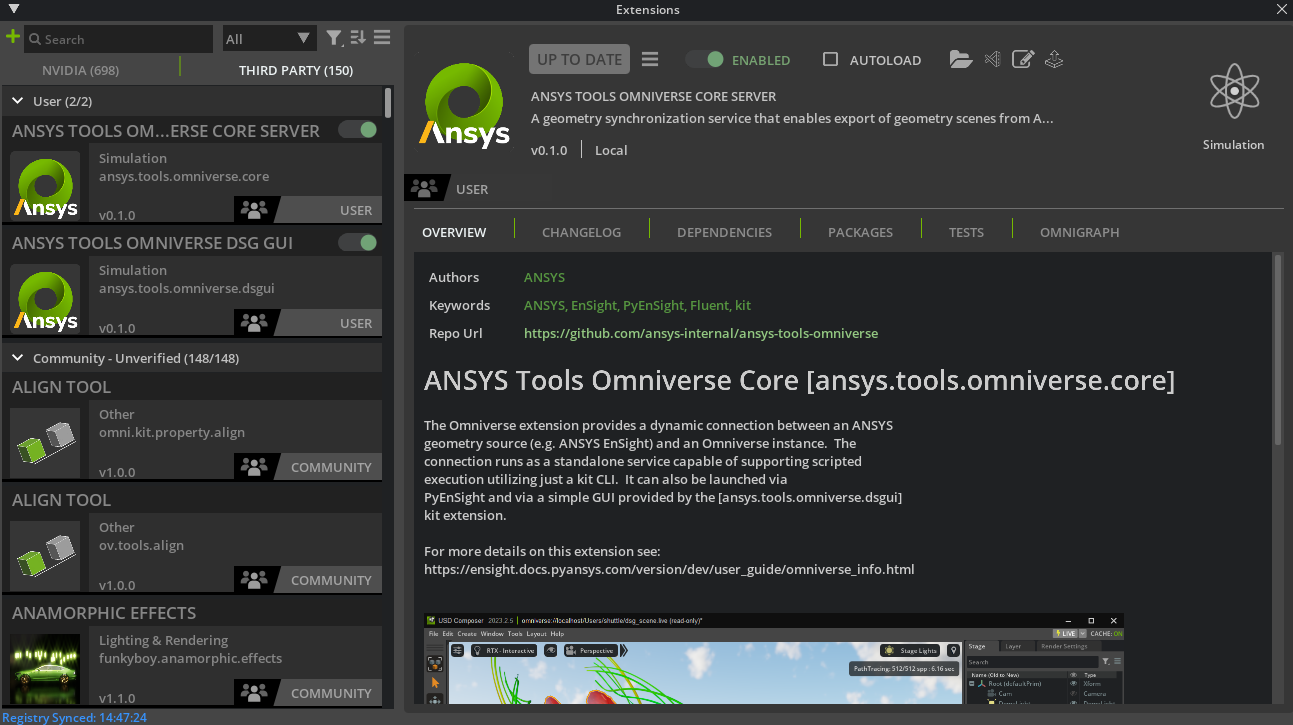Click the overview pane vertical scrollbar
This screenshot has width=1293, height=725.
(1277, 349)
